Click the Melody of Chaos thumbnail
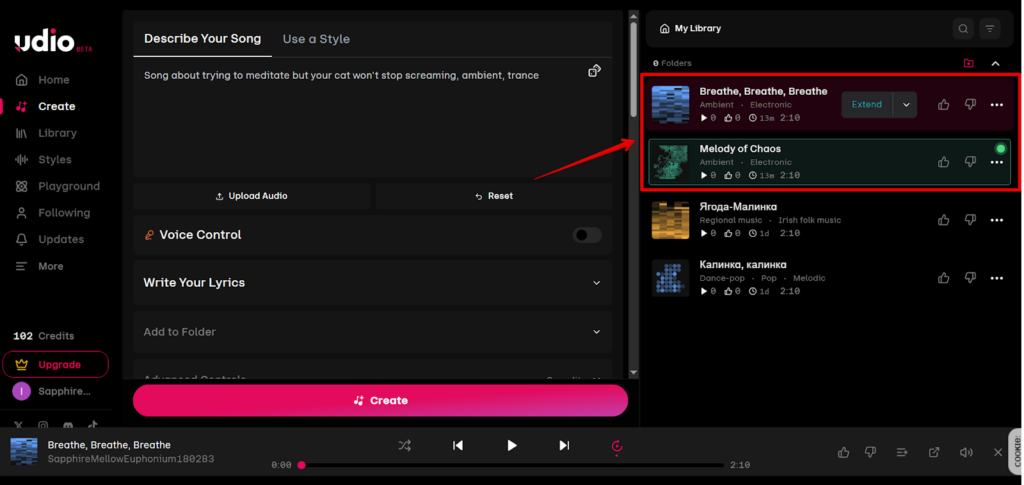 pos(671,162)
